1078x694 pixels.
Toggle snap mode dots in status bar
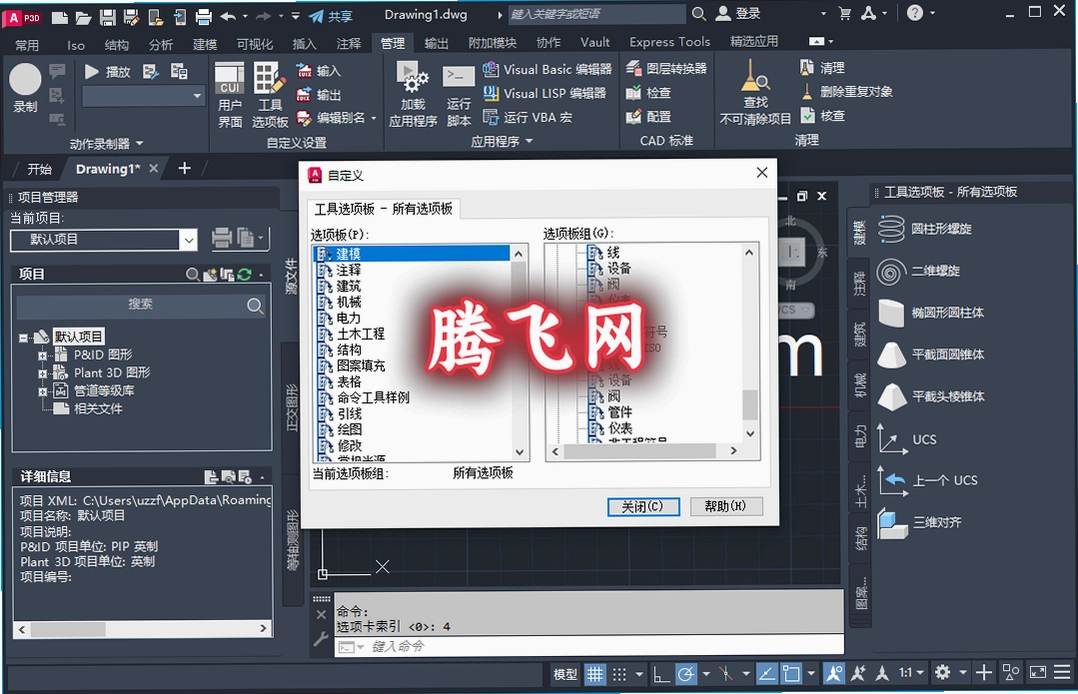coord(619,674)
